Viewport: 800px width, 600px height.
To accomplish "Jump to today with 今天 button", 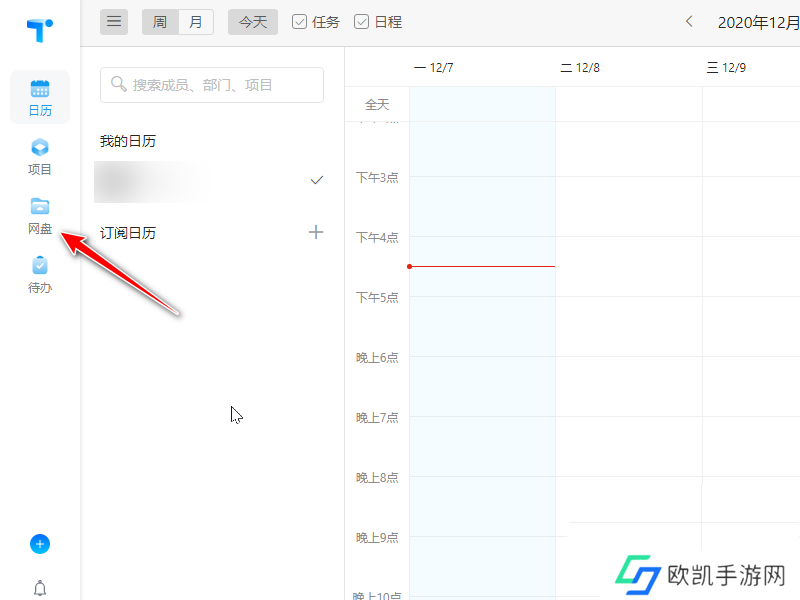I will (x=252, y=21).
